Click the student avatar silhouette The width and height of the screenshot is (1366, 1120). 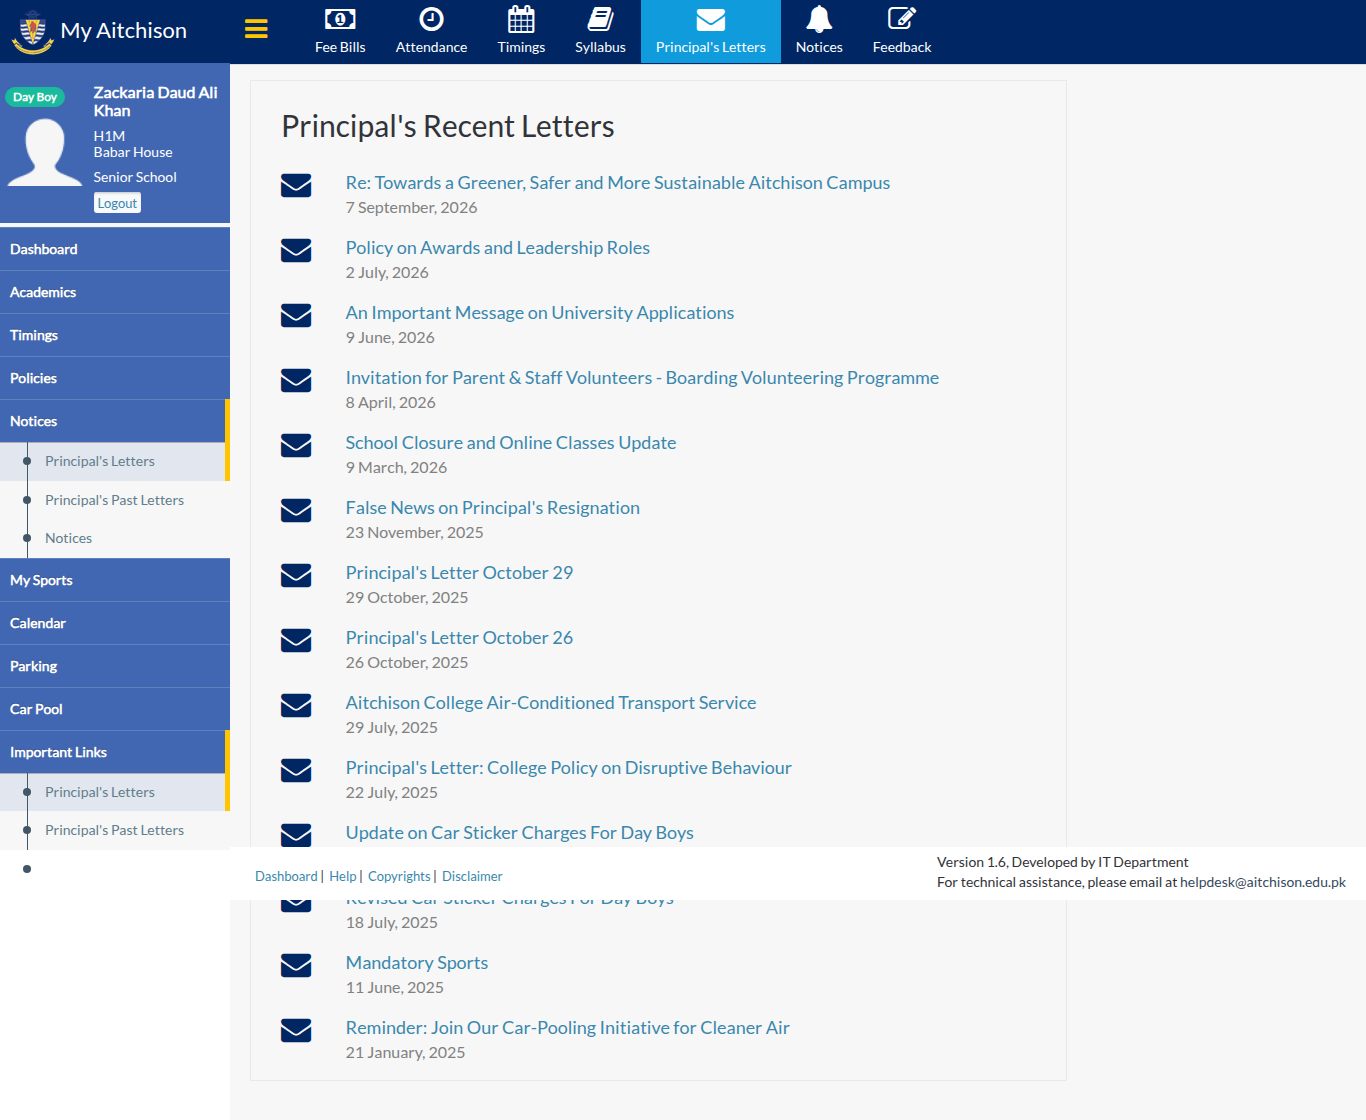(x=45, y=152)
